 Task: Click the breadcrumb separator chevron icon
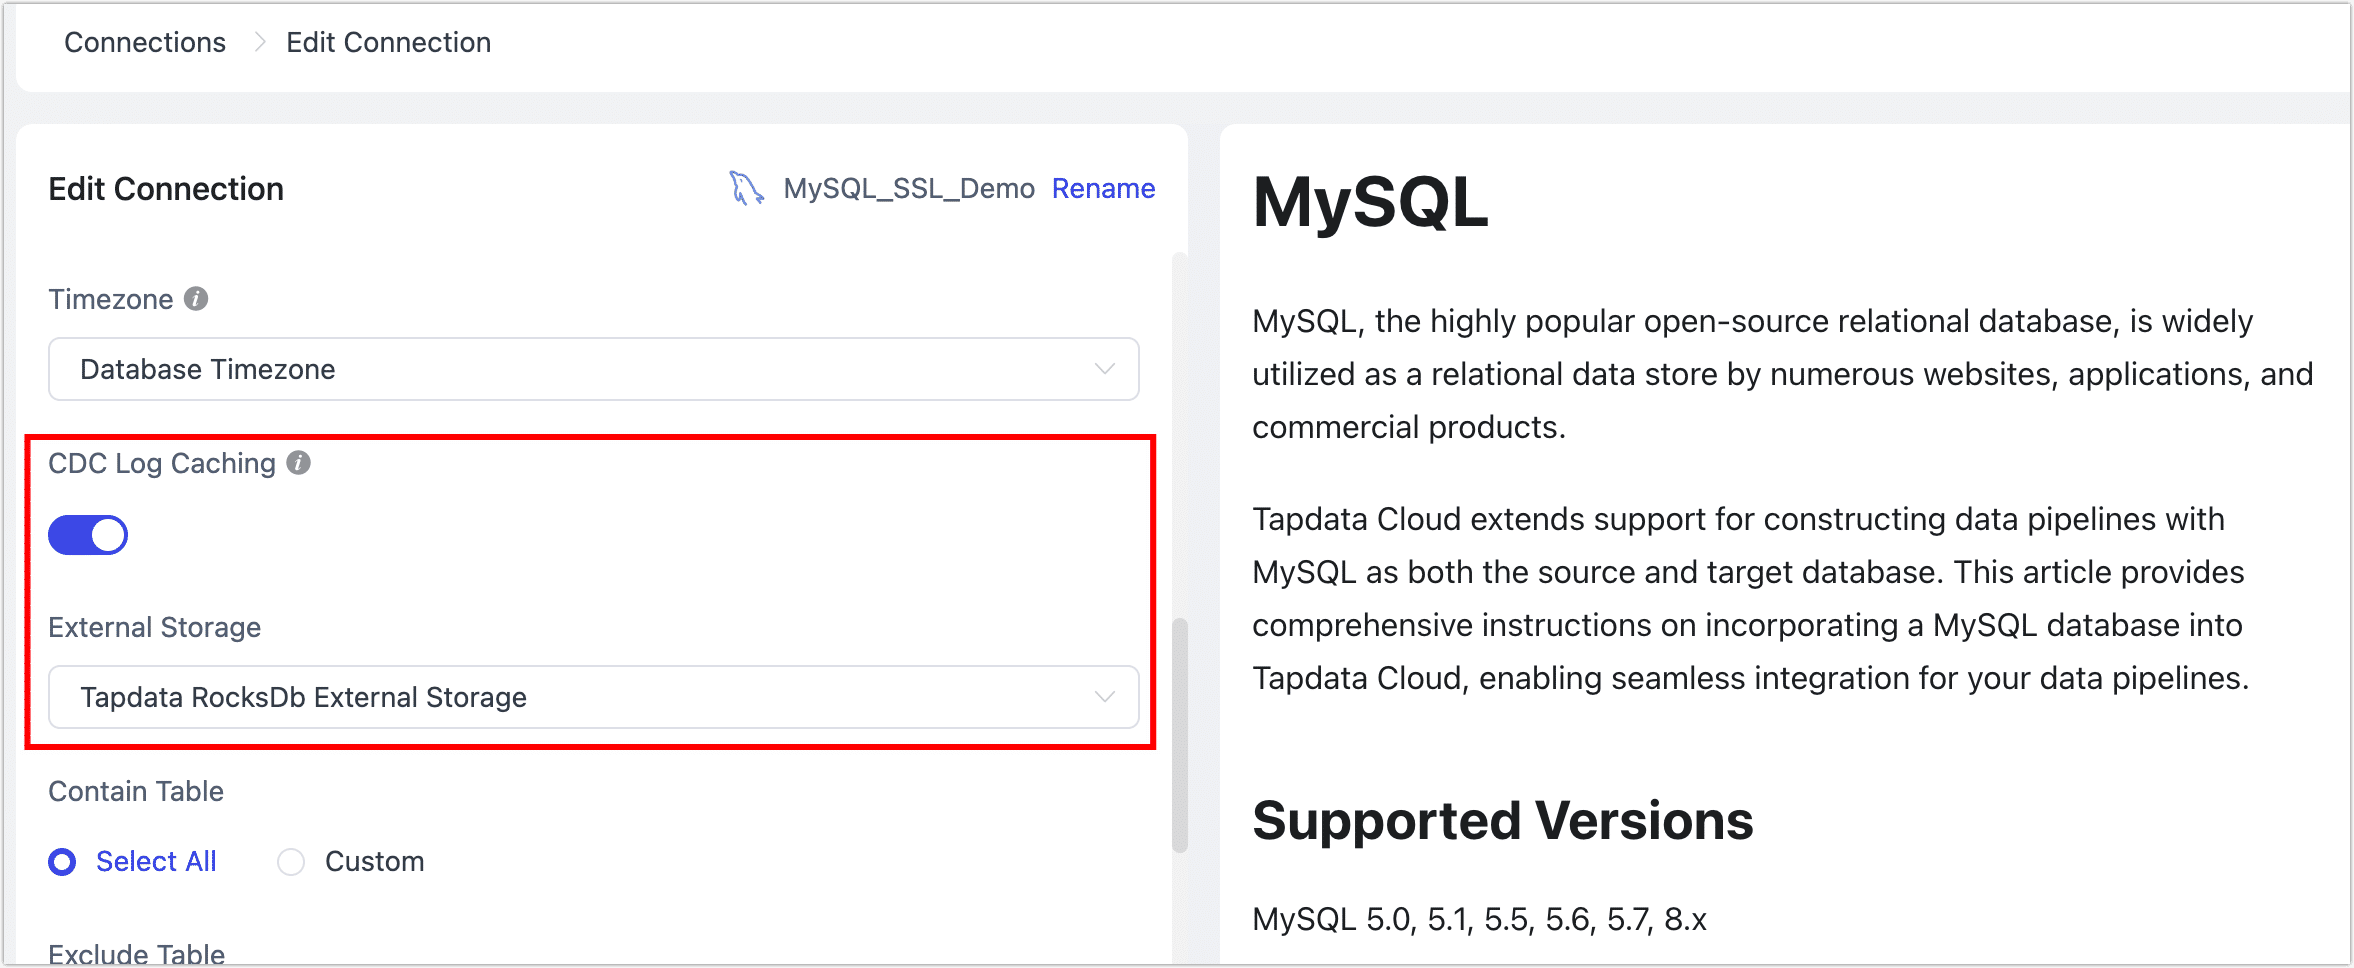(259, 42)
